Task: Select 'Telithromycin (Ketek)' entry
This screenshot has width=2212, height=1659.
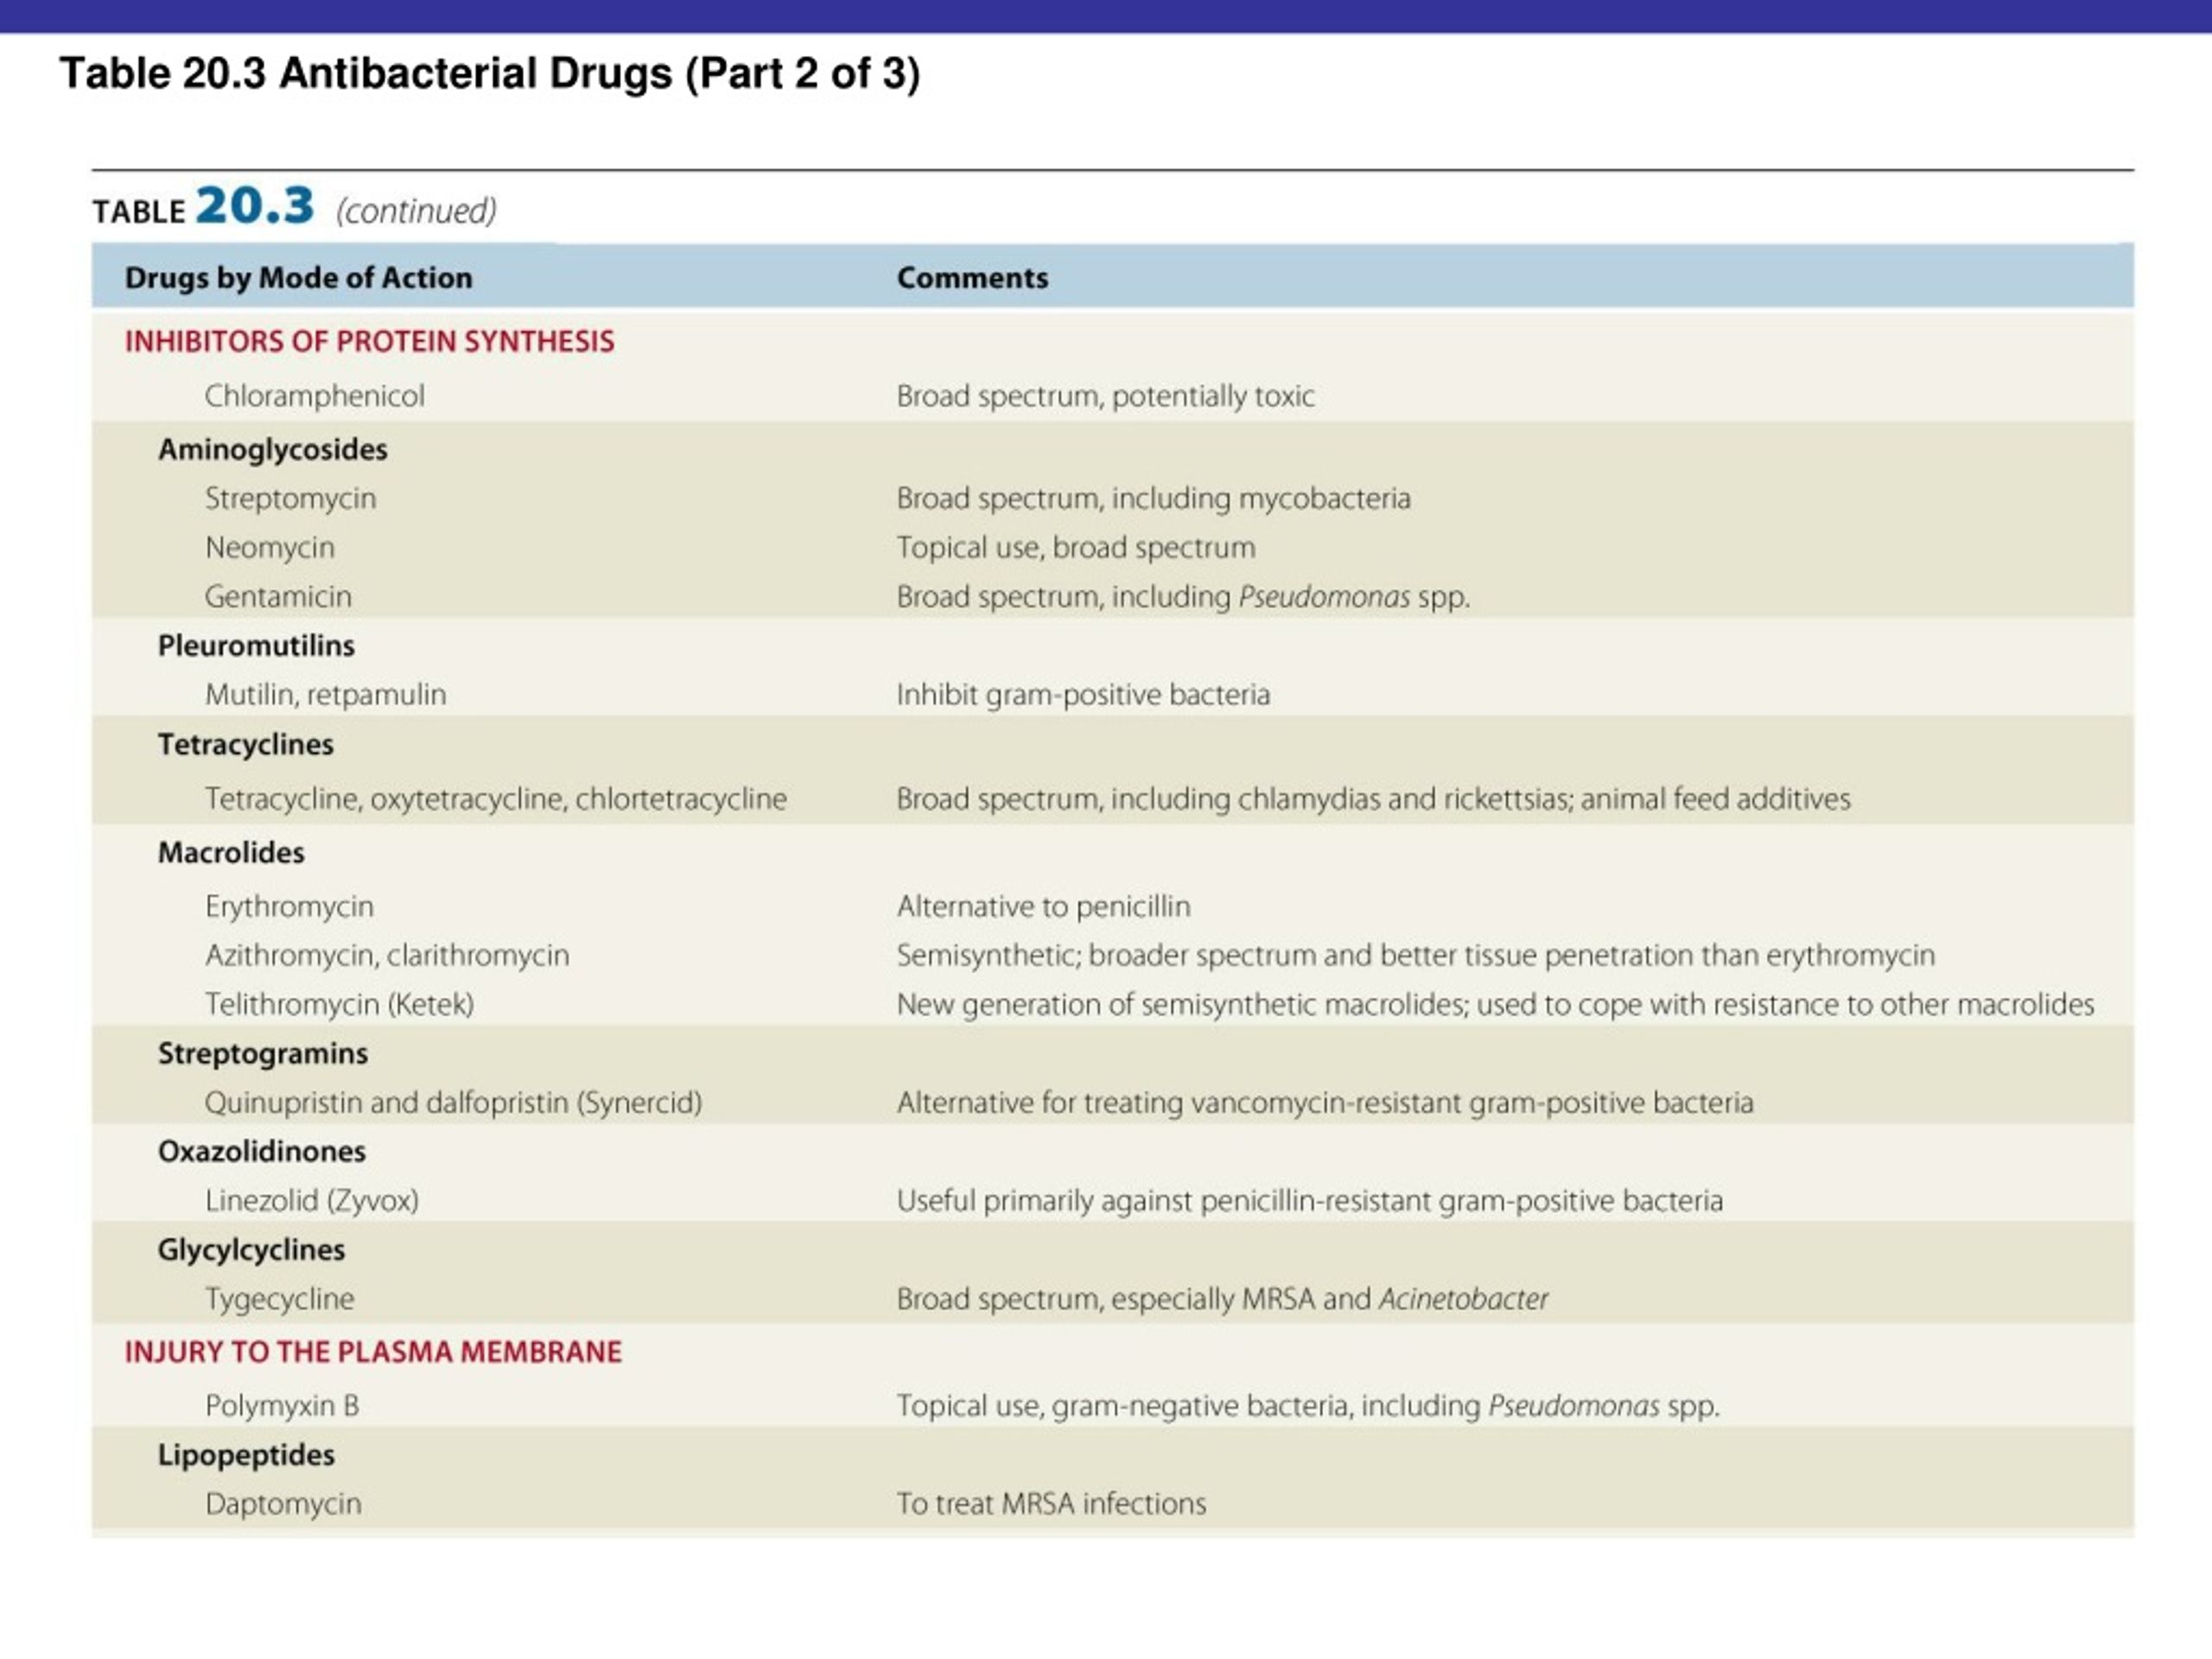Action: (340, 1005)
